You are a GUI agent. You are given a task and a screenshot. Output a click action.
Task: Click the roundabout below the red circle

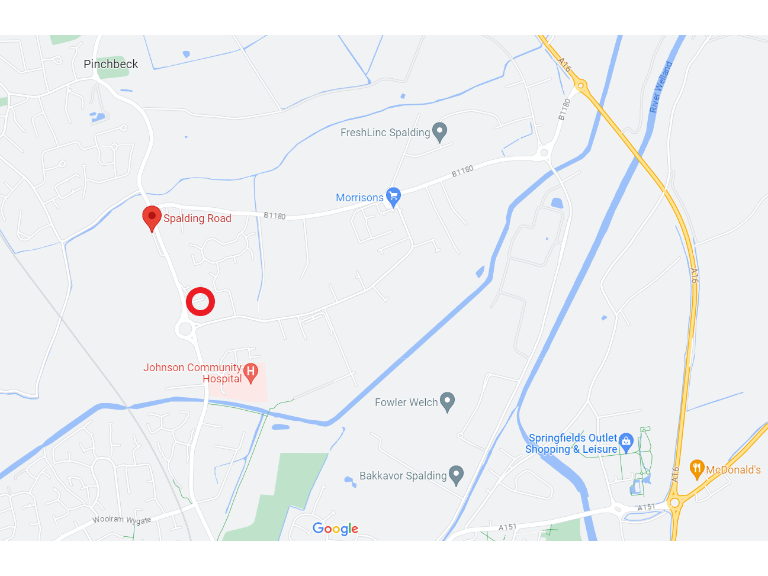185,329
